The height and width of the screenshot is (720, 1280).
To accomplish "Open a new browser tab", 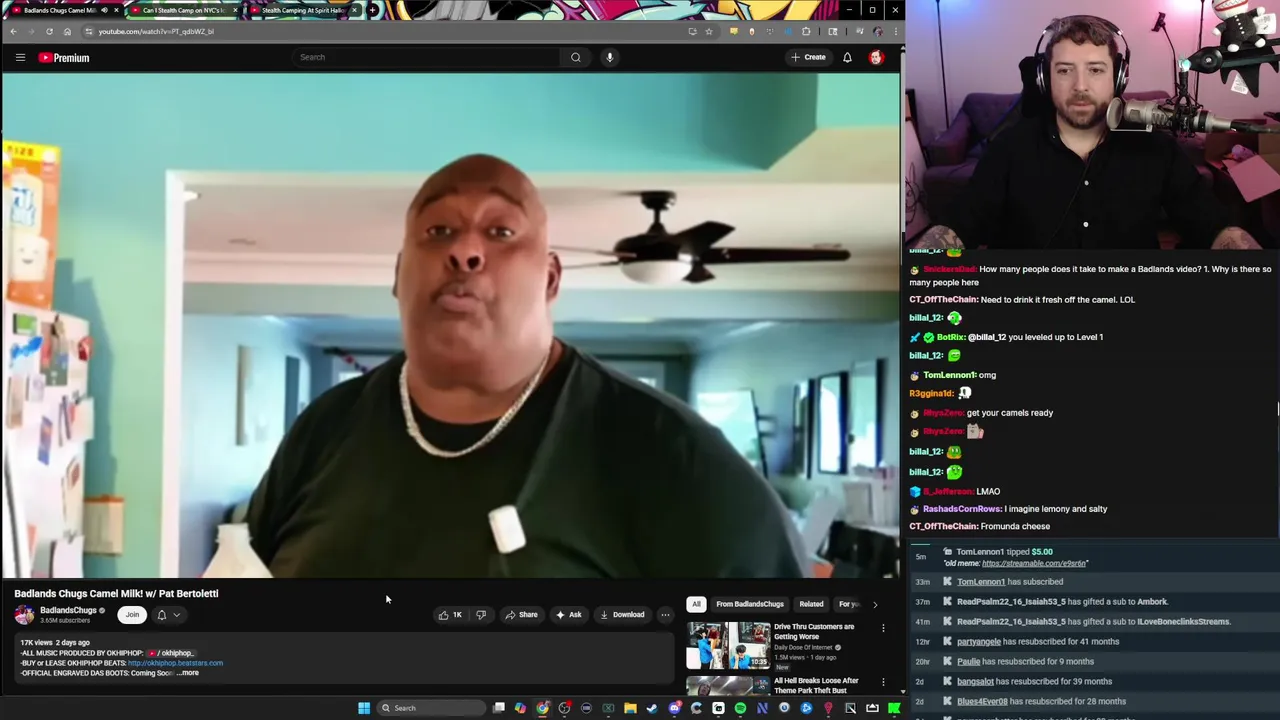I will click(x=373, y=10).
